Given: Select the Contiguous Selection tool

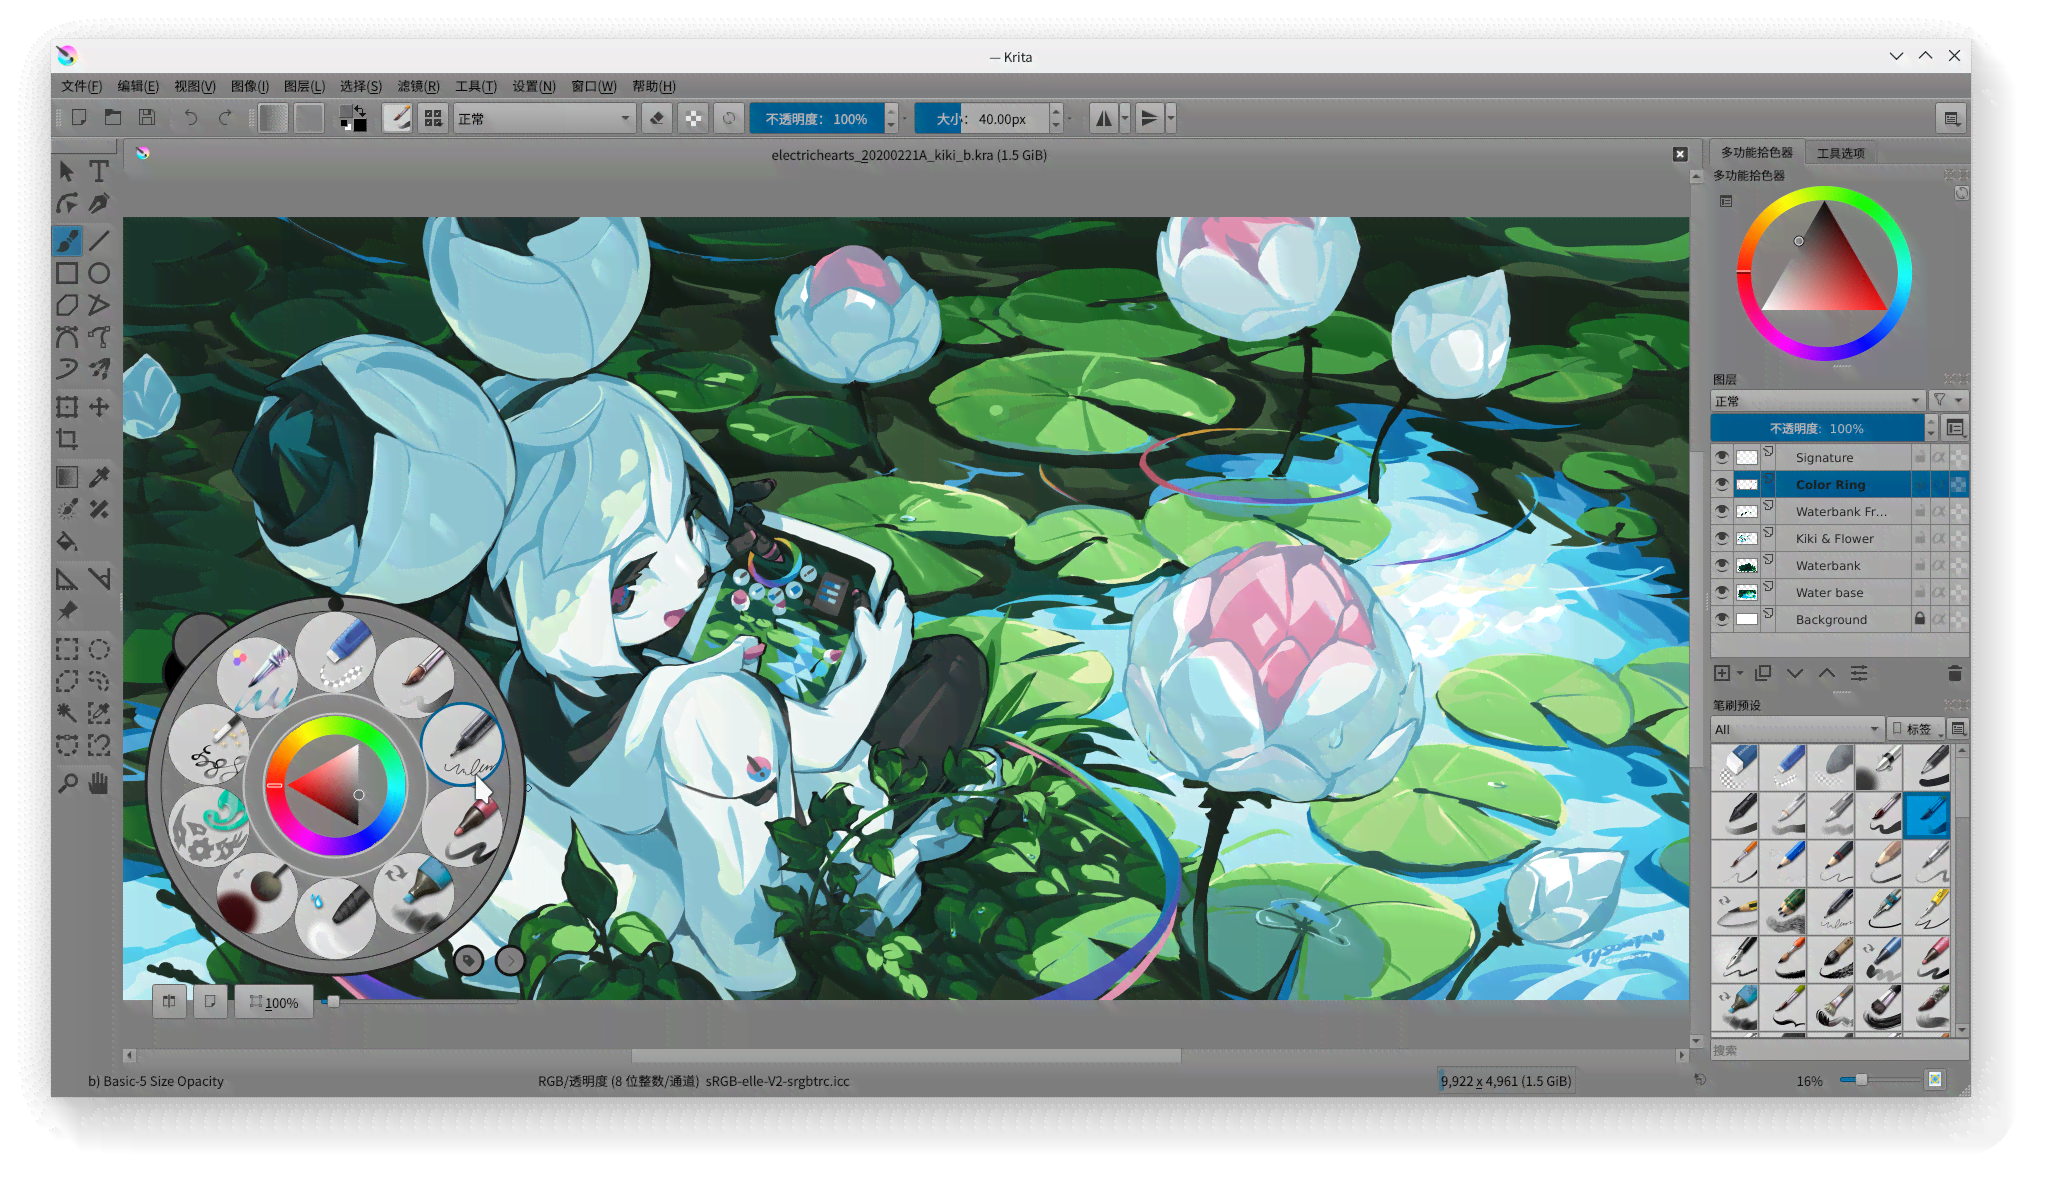Looking at the screenshot, I should [x=66, y=714].
